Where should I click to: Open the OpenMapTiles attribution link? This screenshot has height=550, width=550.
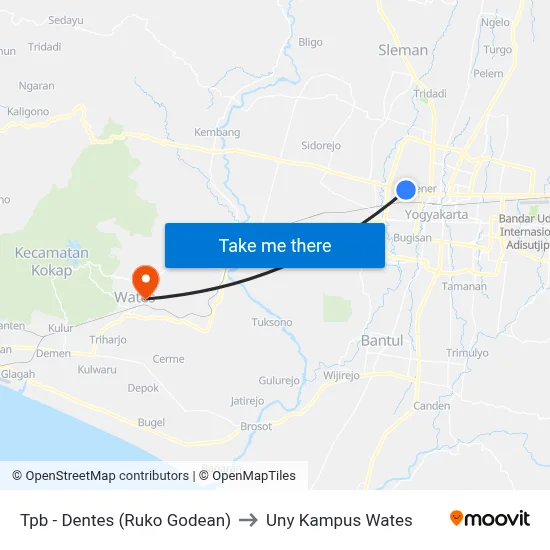248,476
